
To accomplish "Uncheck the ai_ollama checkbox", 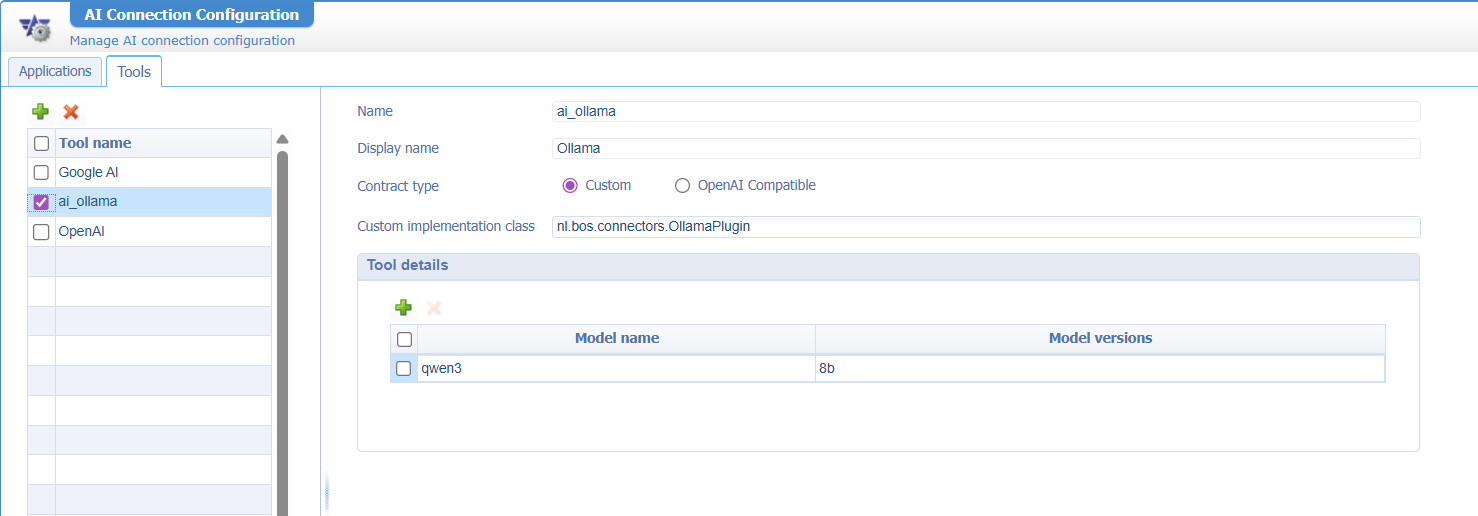I will coord(42,202).
